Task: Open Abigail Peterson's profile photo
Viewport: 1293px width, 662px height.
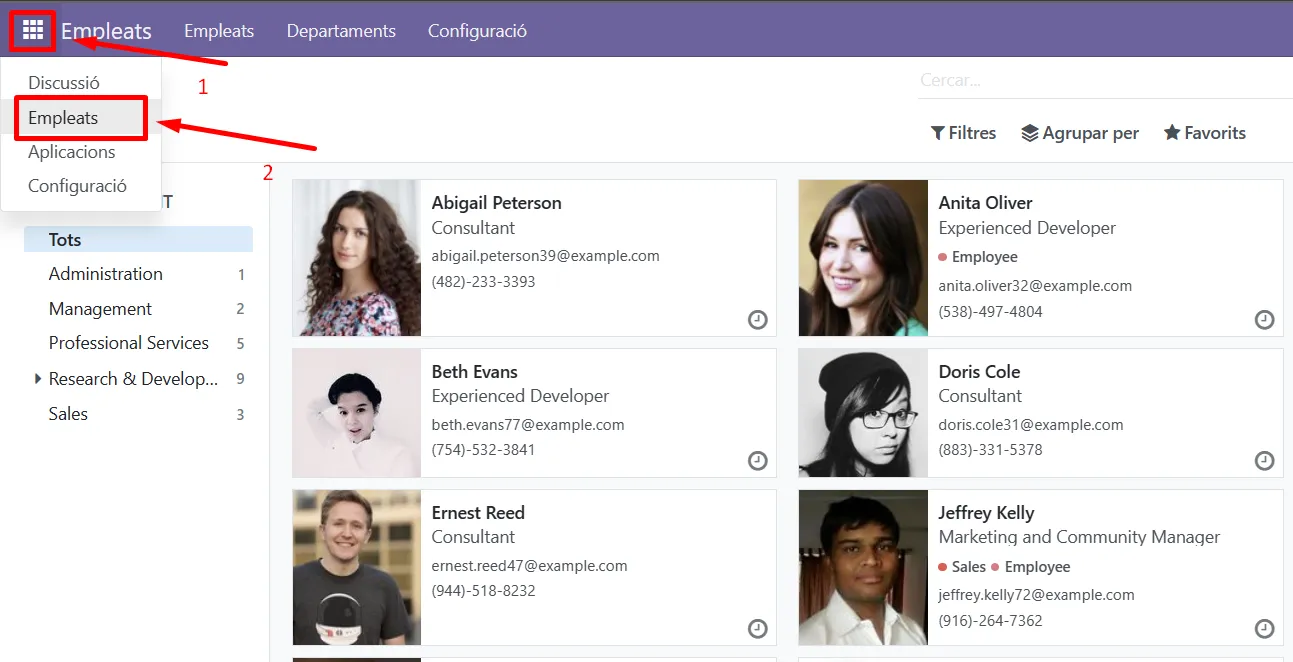Action: tap(357, 258)
